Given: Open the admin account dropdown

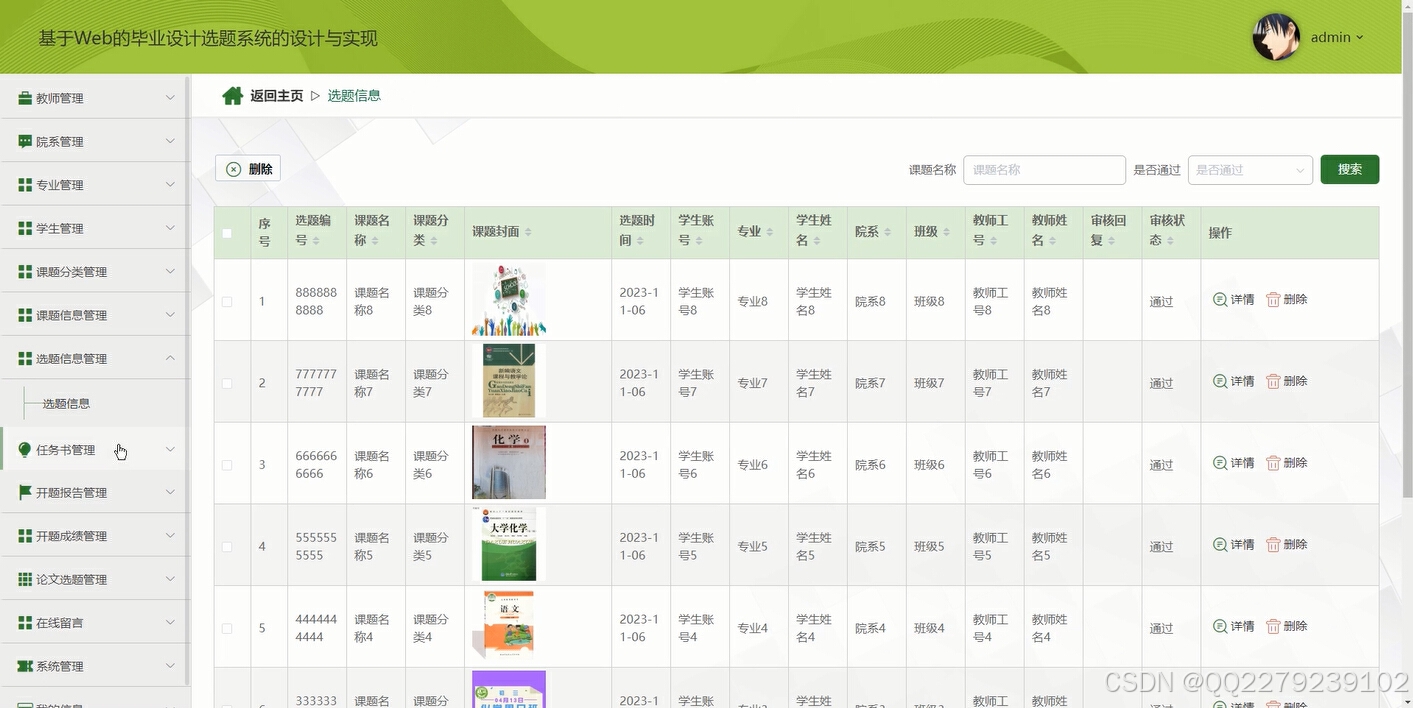Looking at the screenshot, I should click(1334, 37).
